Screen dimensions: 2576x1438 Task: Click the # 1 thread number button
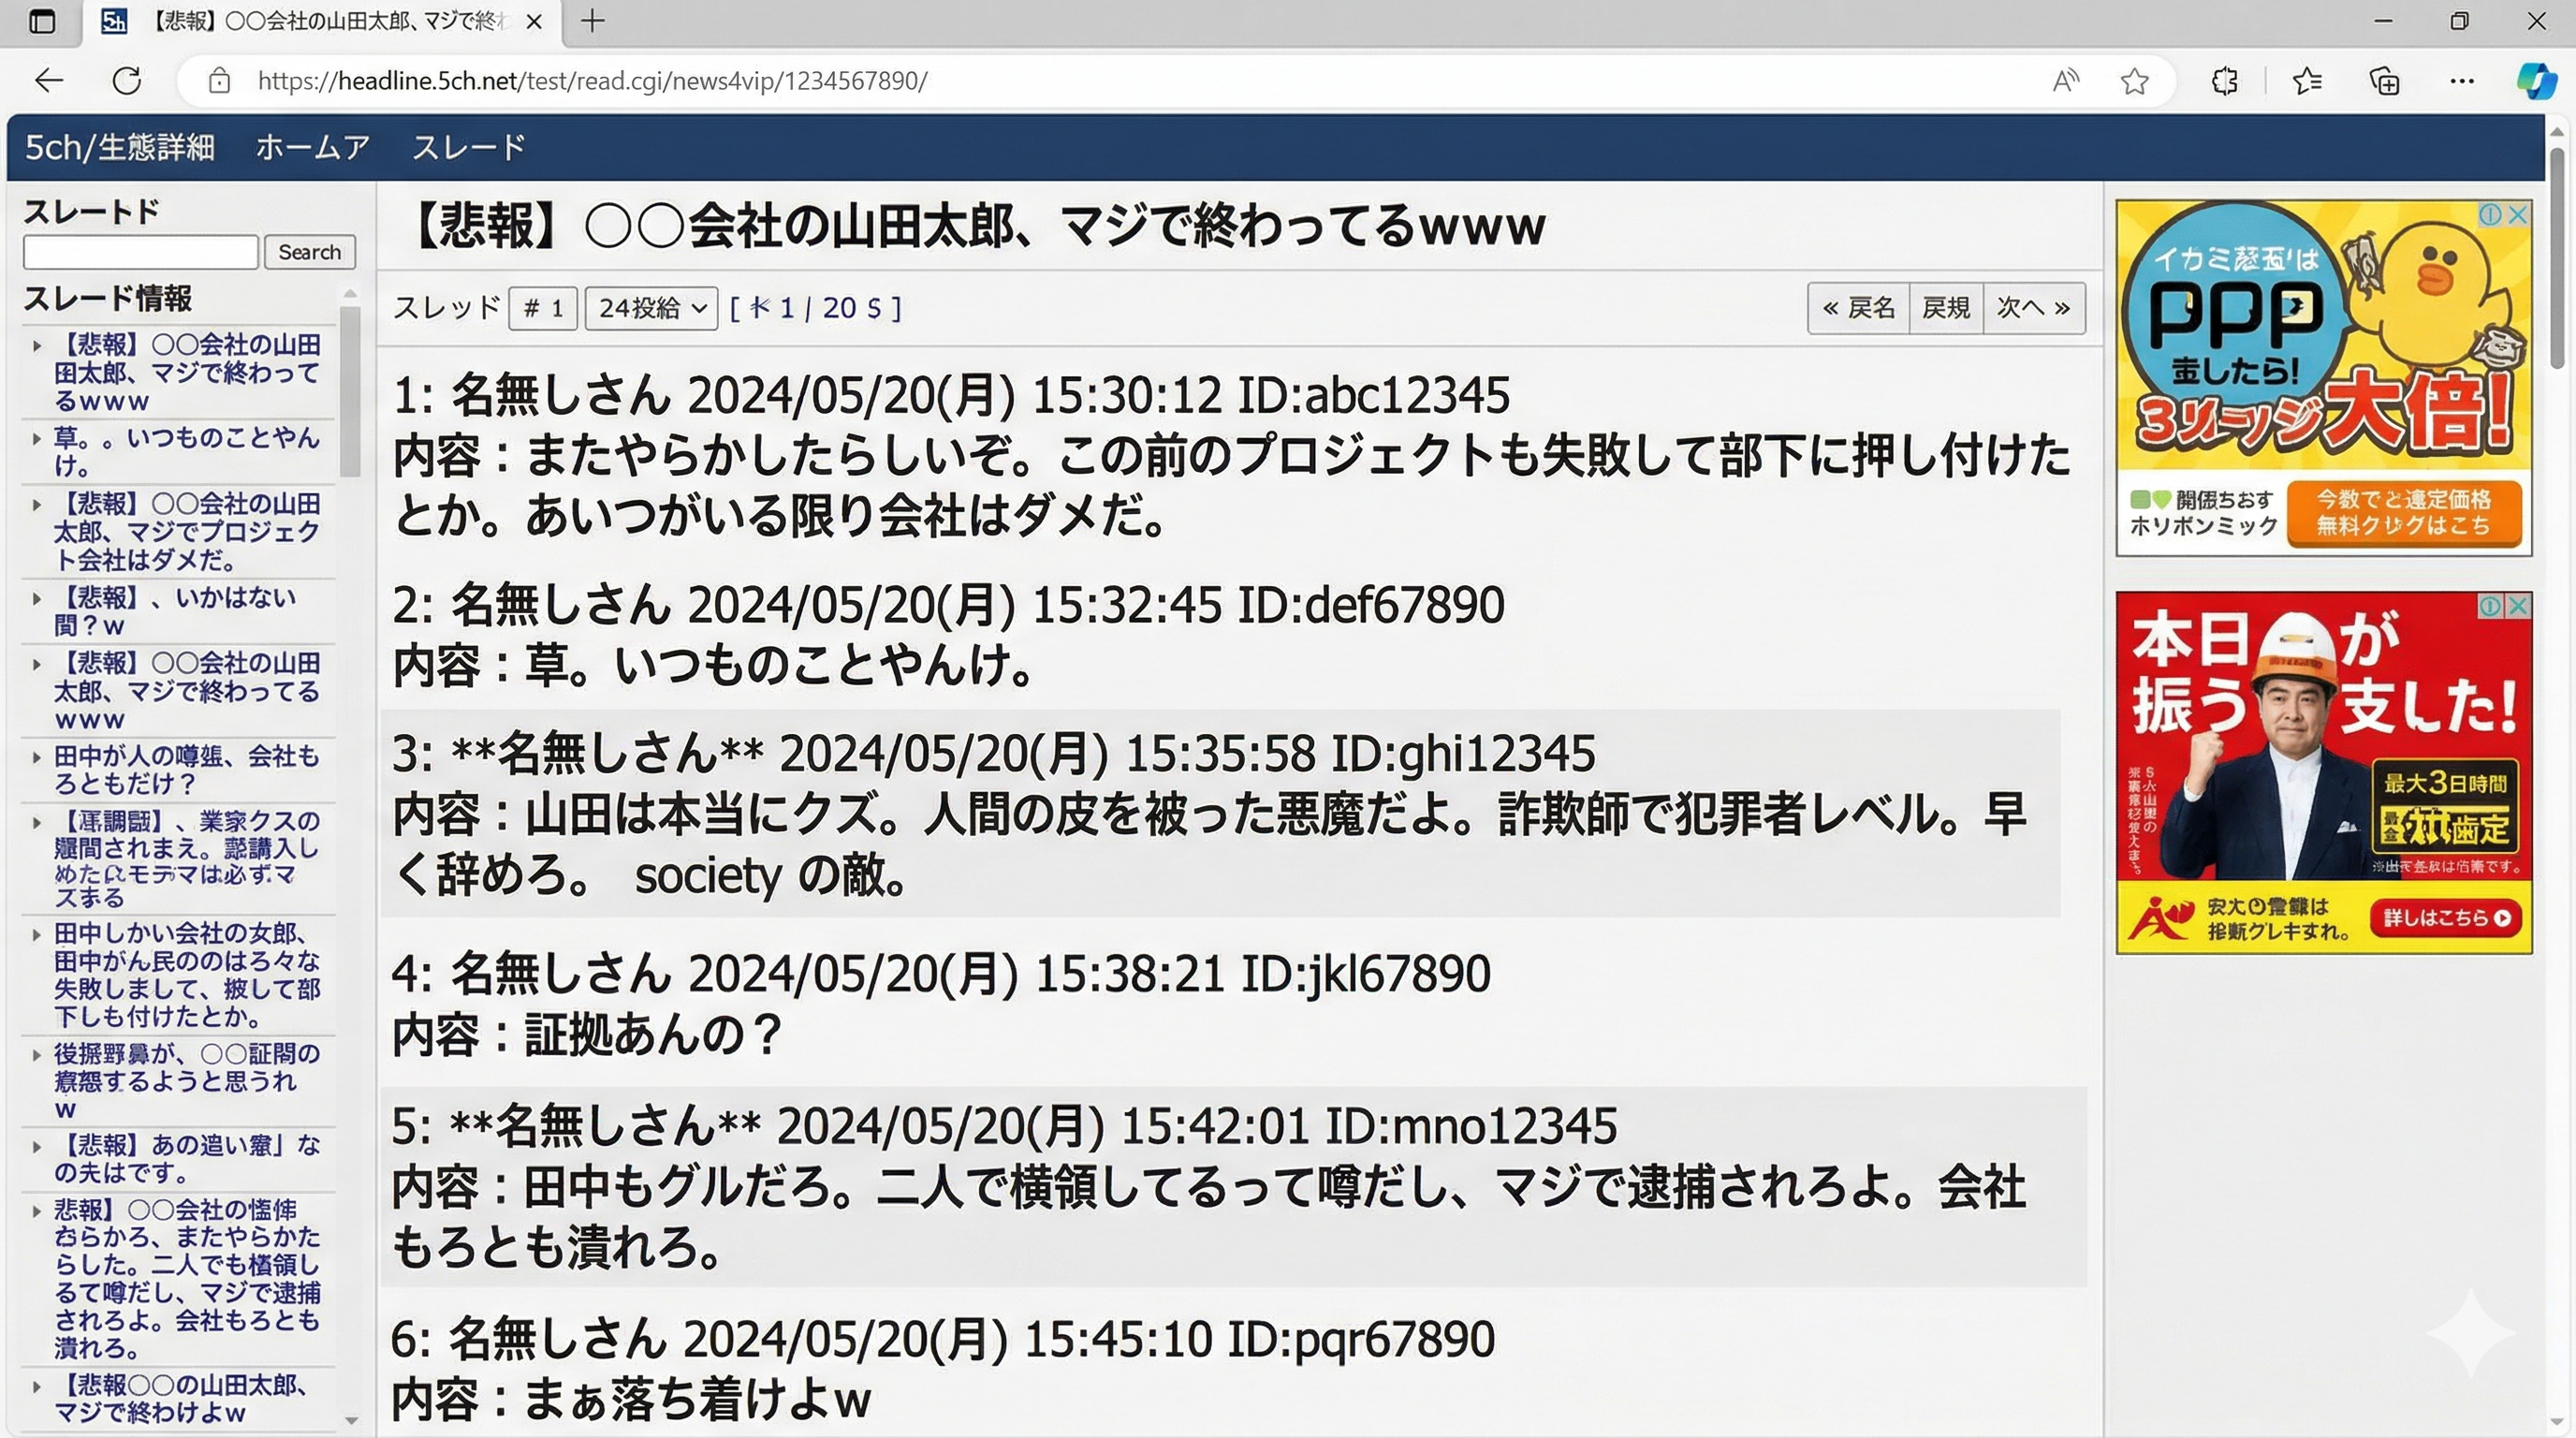(543, 308)
